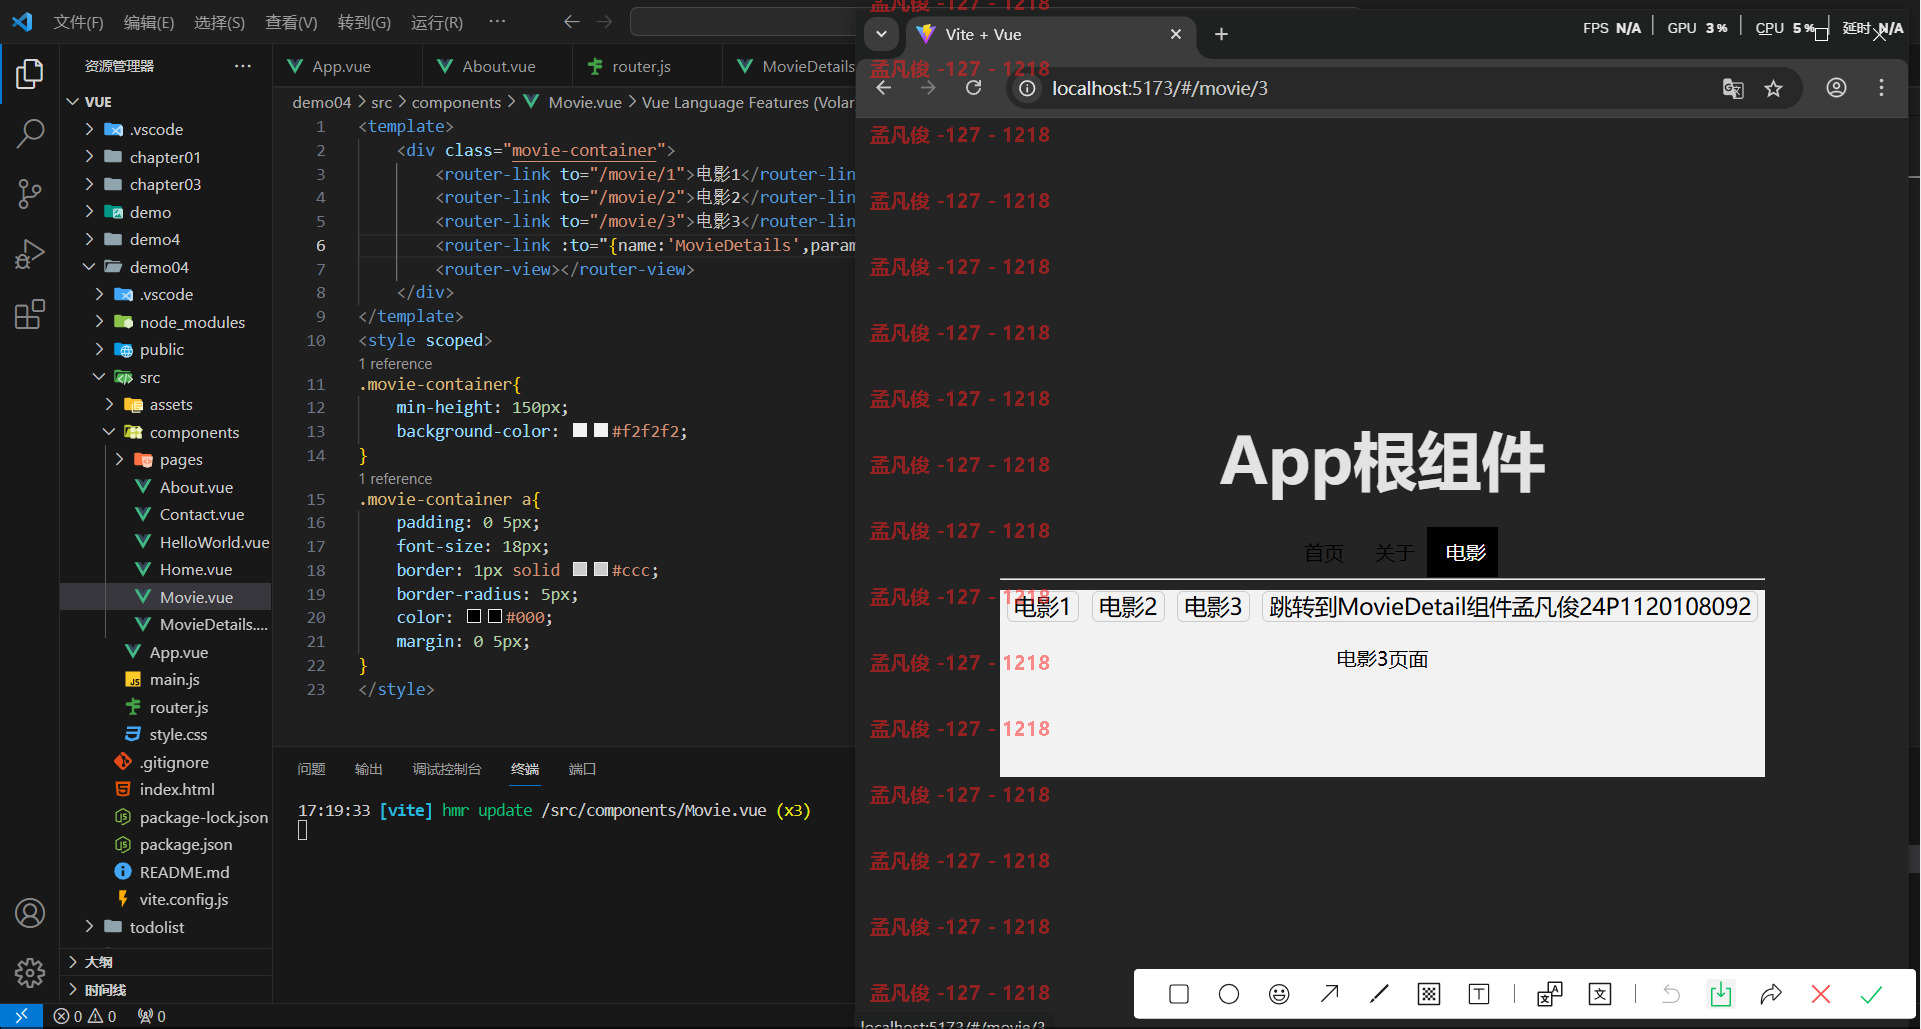Click the 电影1 router link
This screenshot has width=1921, height=1029.
pyautogui.click(x=1042, y=607)
